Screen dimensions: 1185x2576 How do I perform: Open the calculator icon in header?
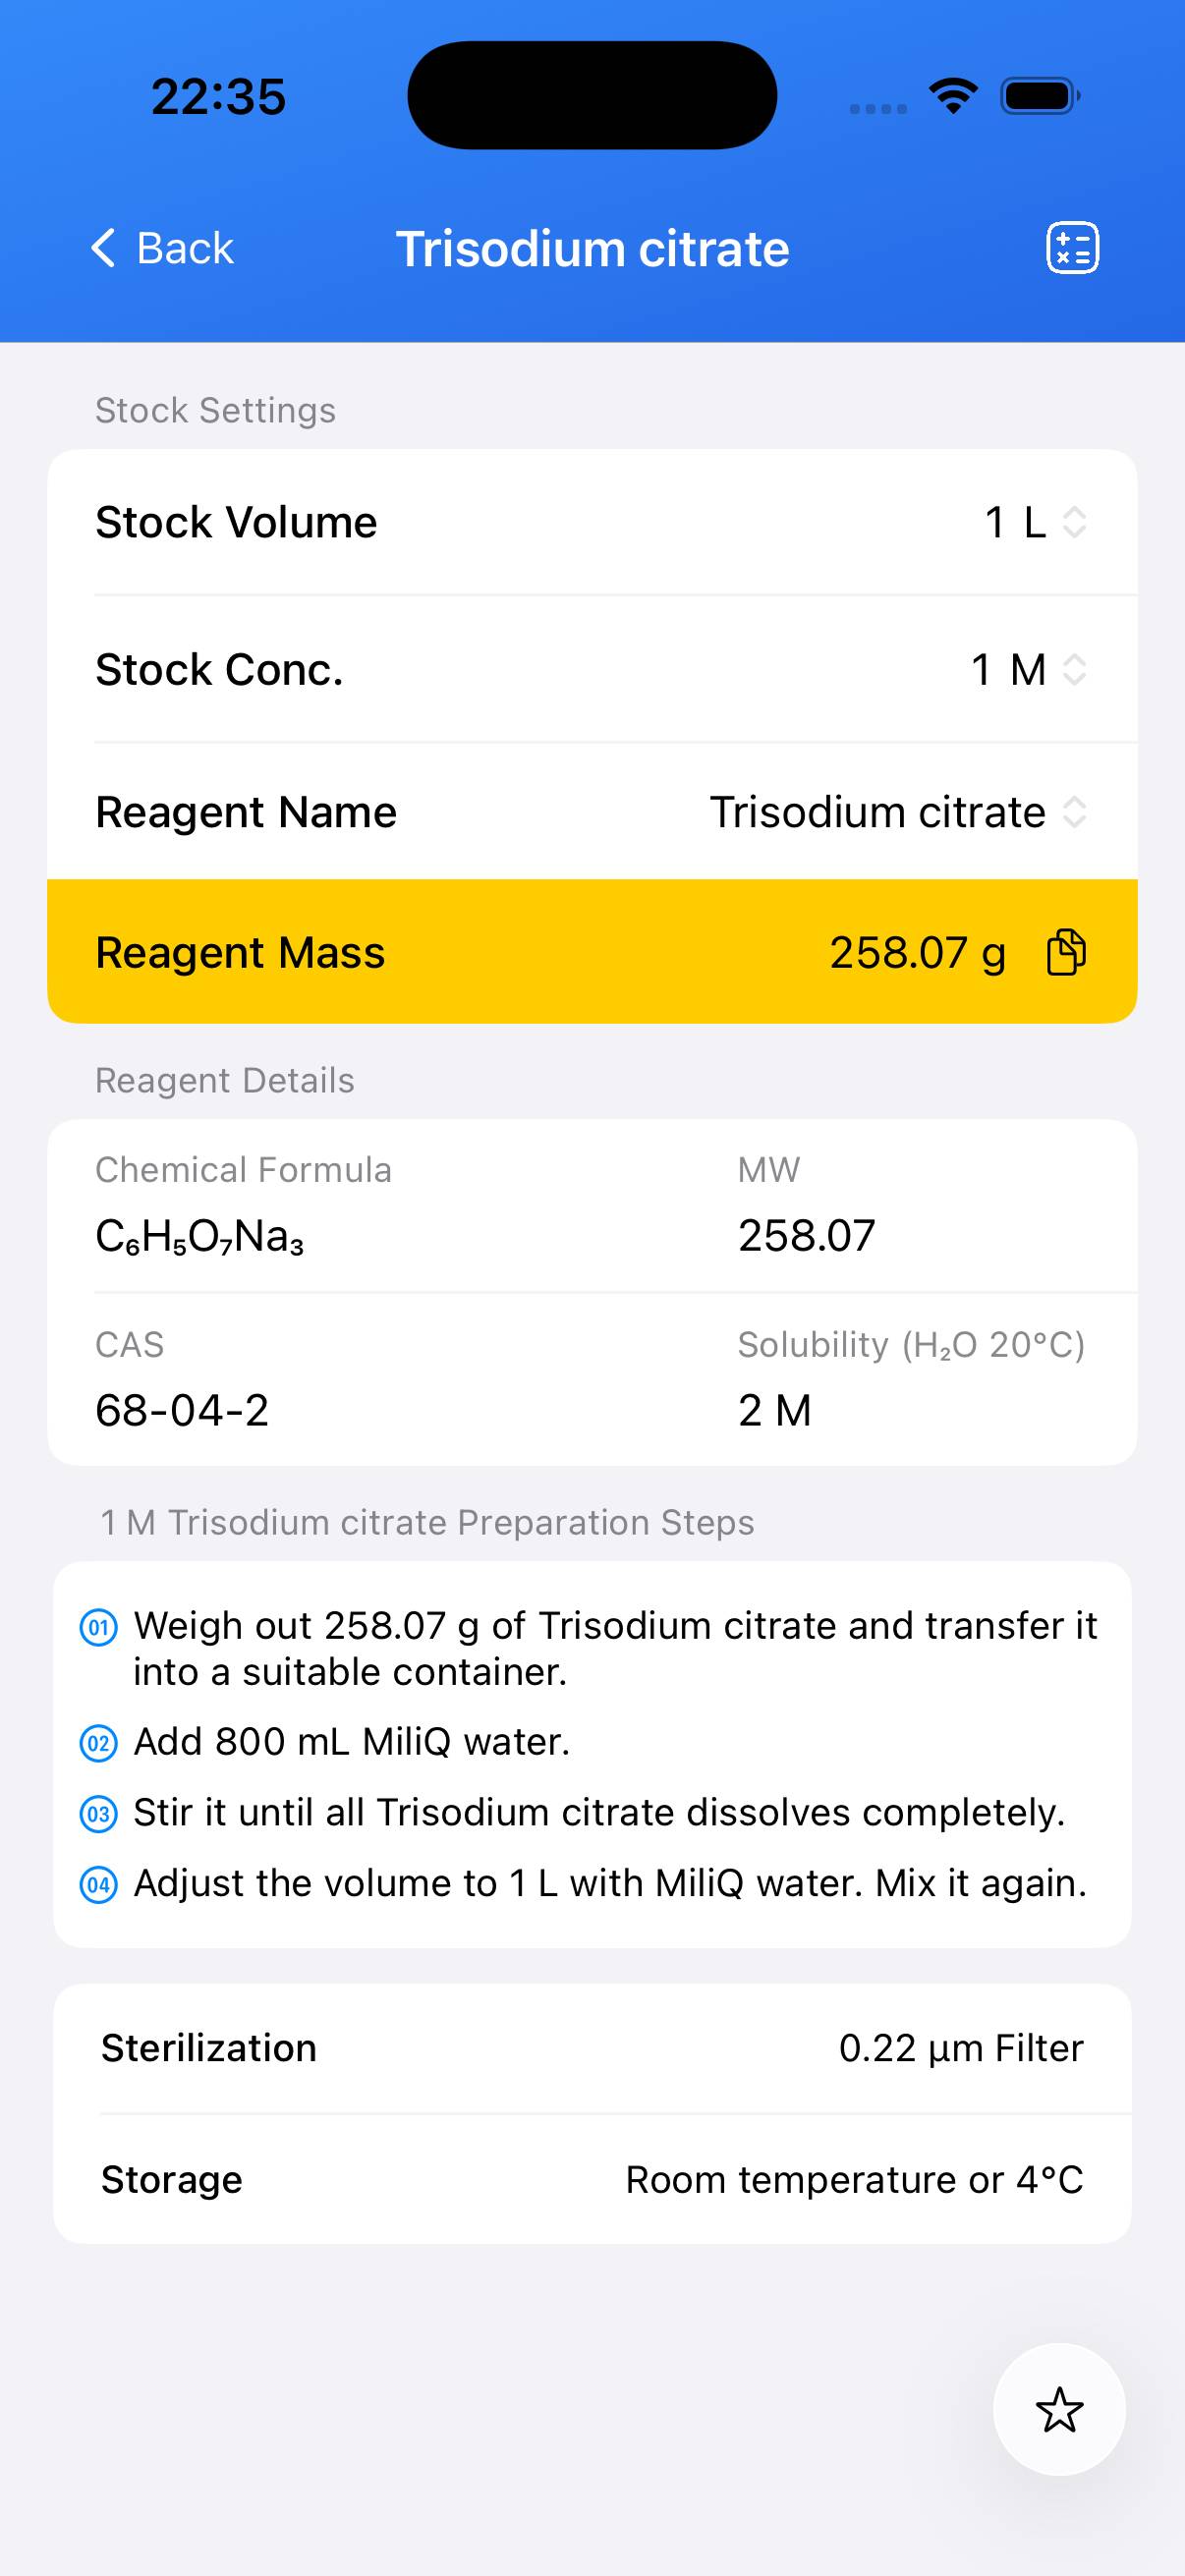coord(1072,248)
